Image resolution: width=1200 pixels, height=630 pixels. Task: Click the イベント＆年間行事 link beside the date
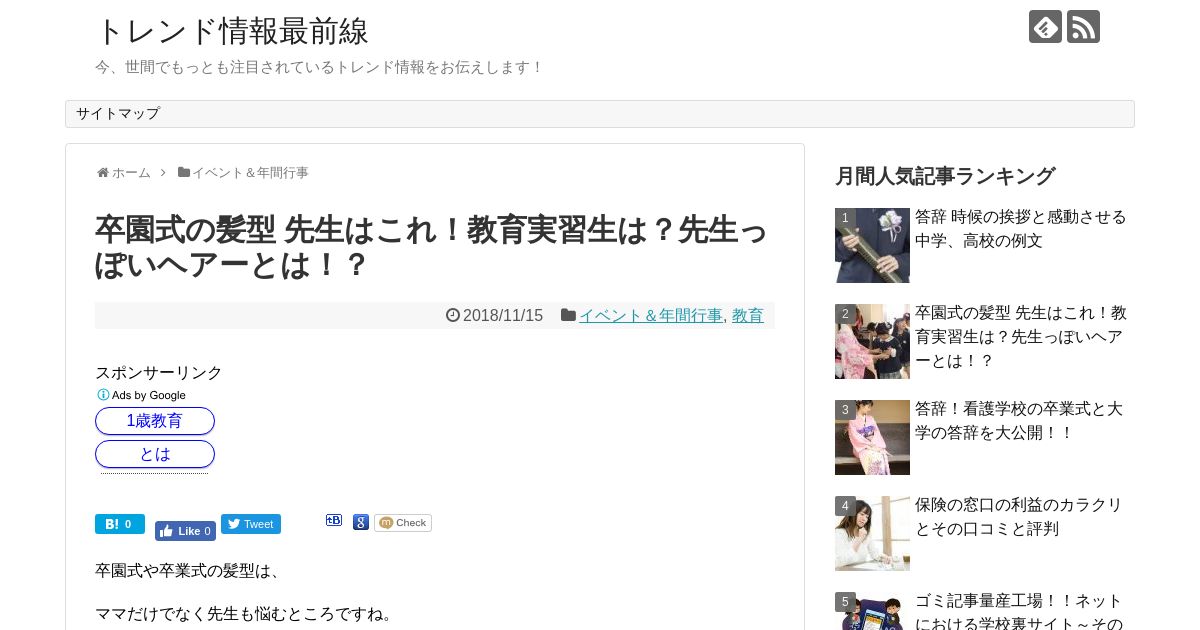tap(651, 316)
